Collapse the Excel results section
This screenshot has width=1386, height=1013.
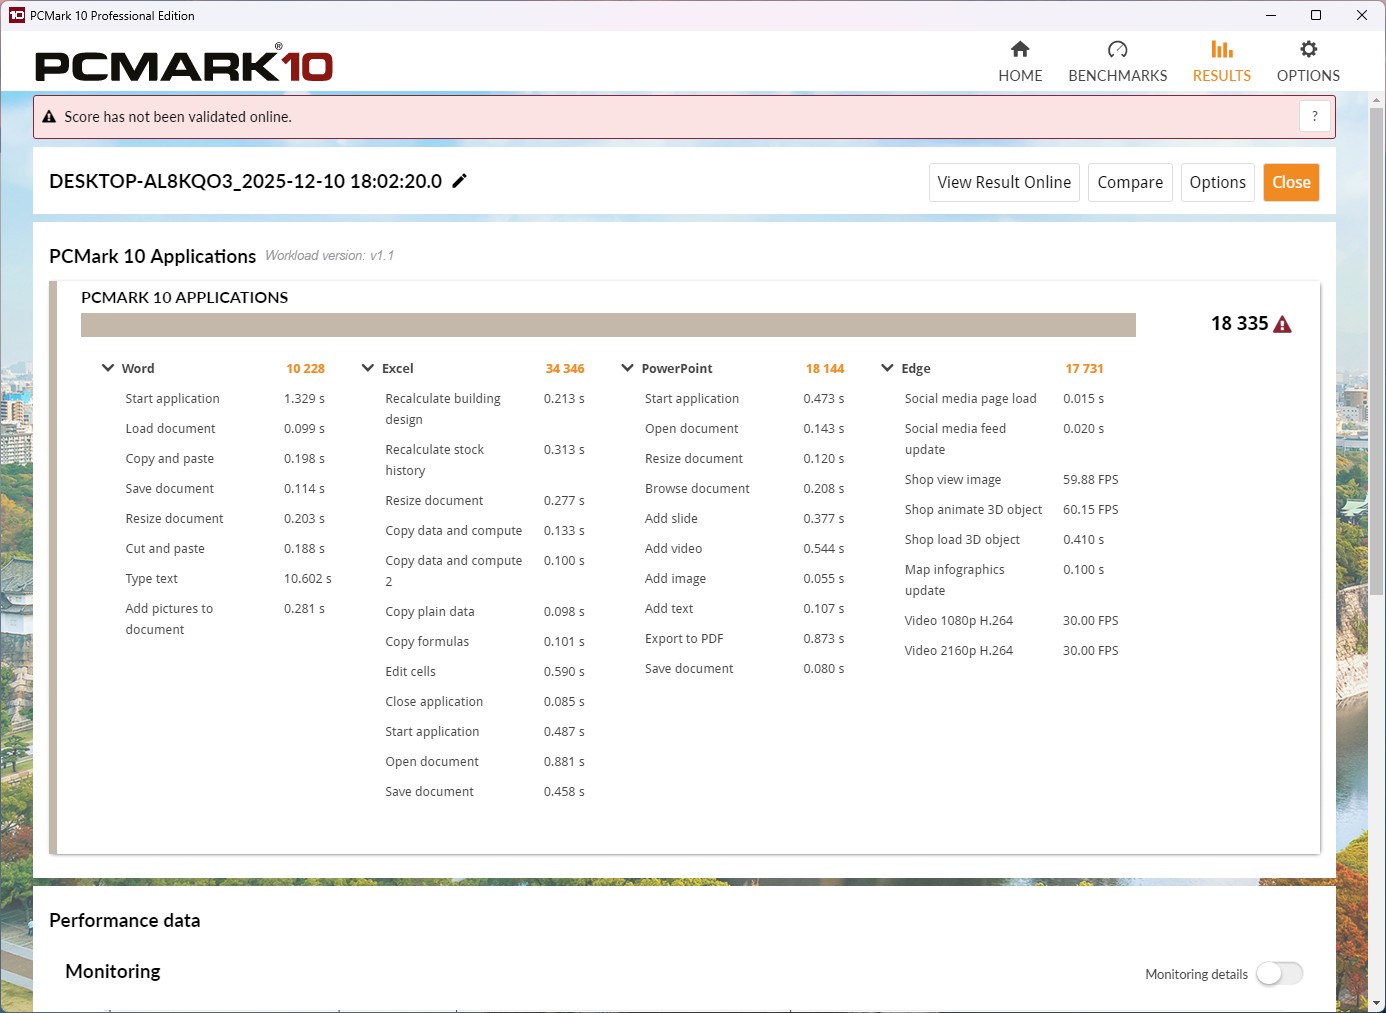tap(368, 368)
